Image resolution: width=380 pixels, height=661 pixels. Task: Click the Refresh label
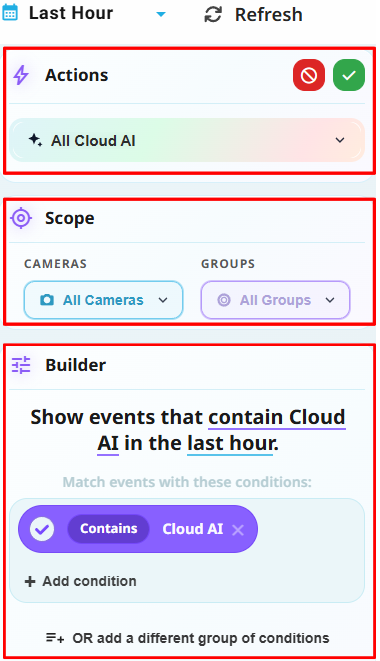point(269,15)
